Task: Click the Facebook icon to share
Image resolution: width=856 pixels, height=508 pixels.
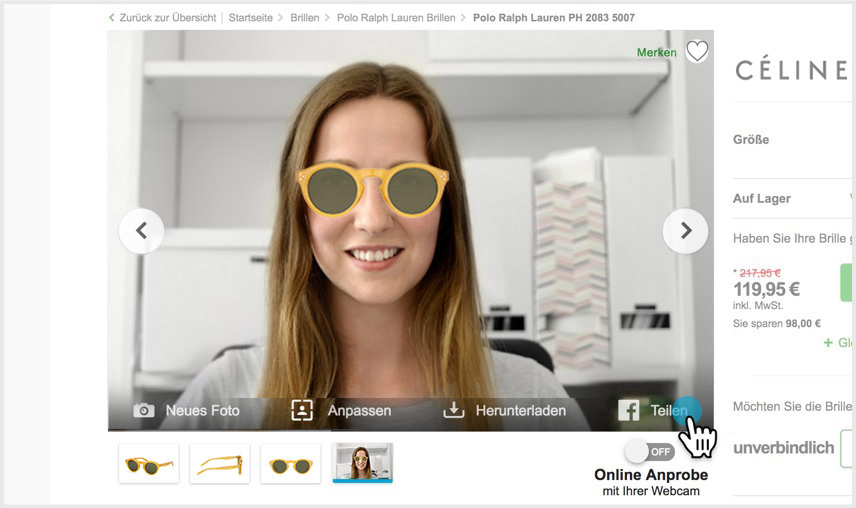Action: (x=628, y=411)
